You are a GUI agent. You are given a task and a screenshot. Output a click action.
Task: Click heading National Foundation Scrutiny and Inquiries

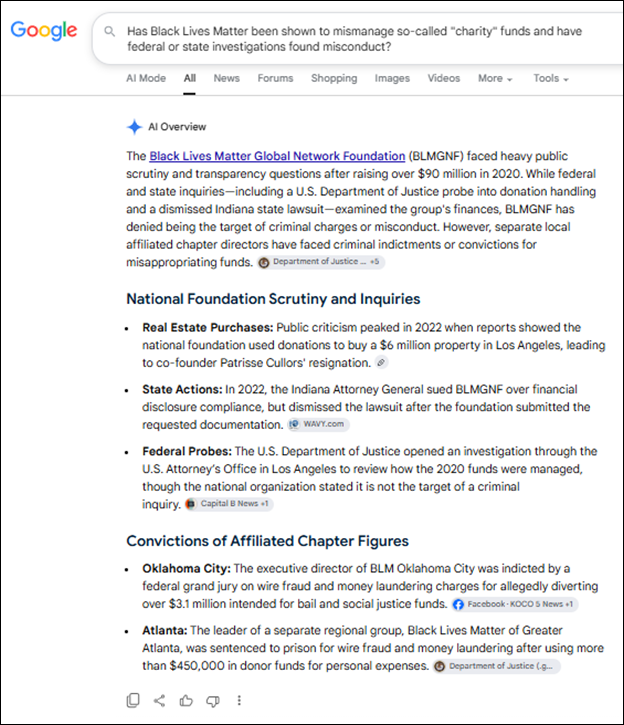273,299
